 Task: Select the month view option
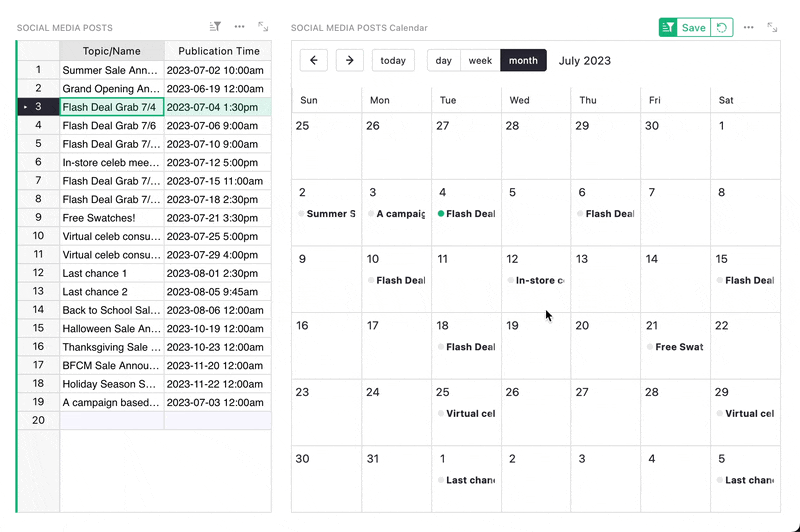point(523,61)
